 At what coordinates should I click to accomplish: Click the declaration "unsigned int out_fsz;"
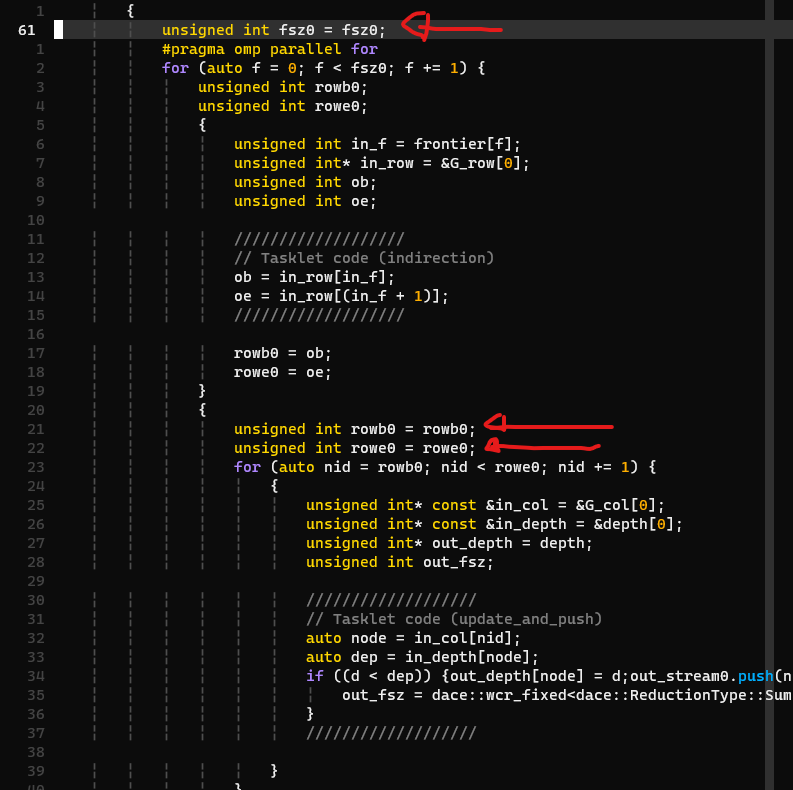coord(400,562)
